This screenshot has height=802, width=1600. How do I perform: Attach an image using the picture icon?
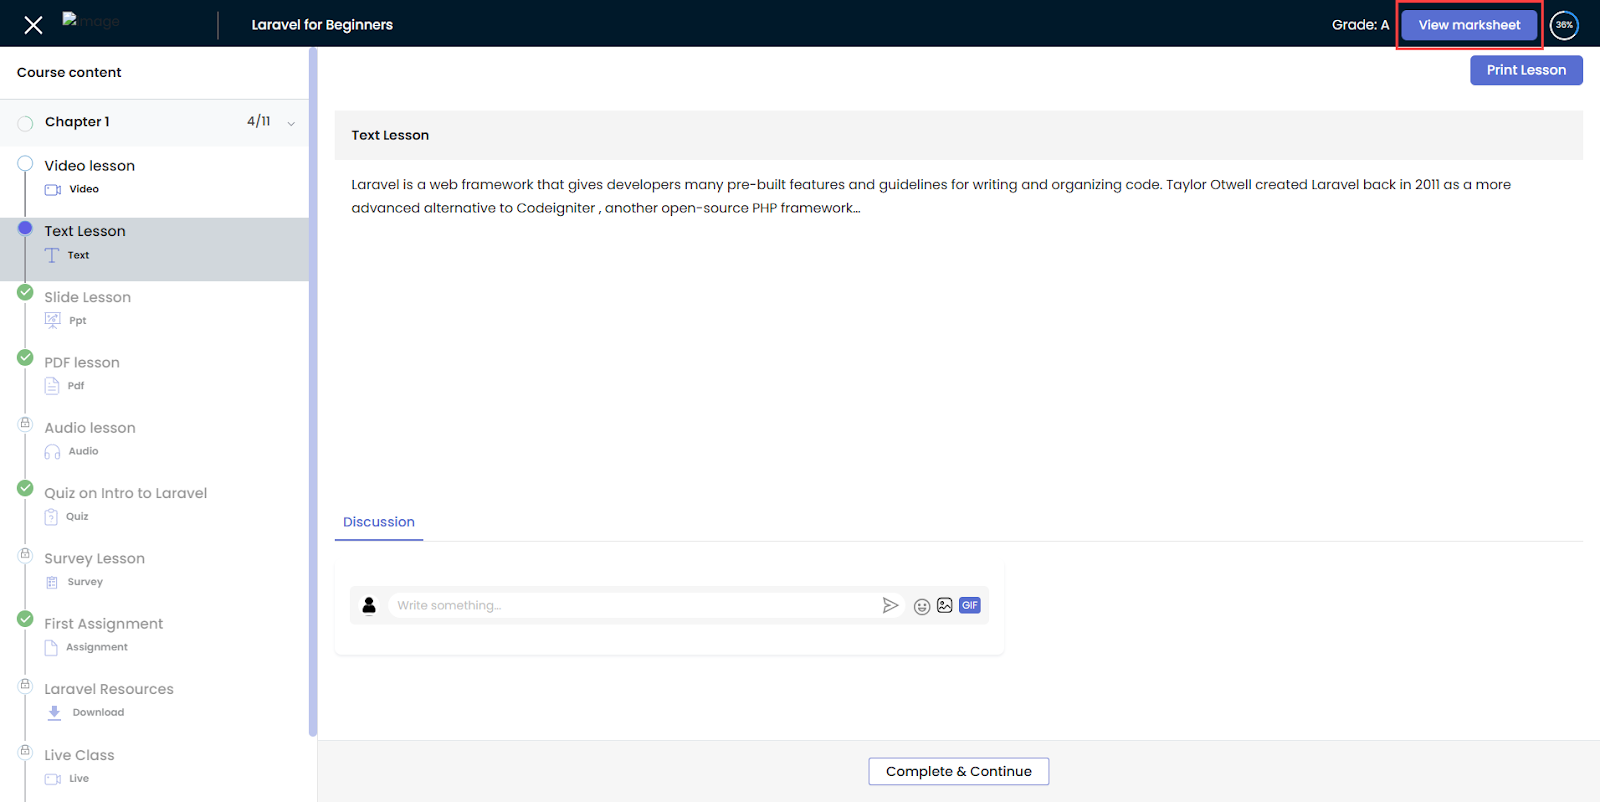[x=945, y=605]
